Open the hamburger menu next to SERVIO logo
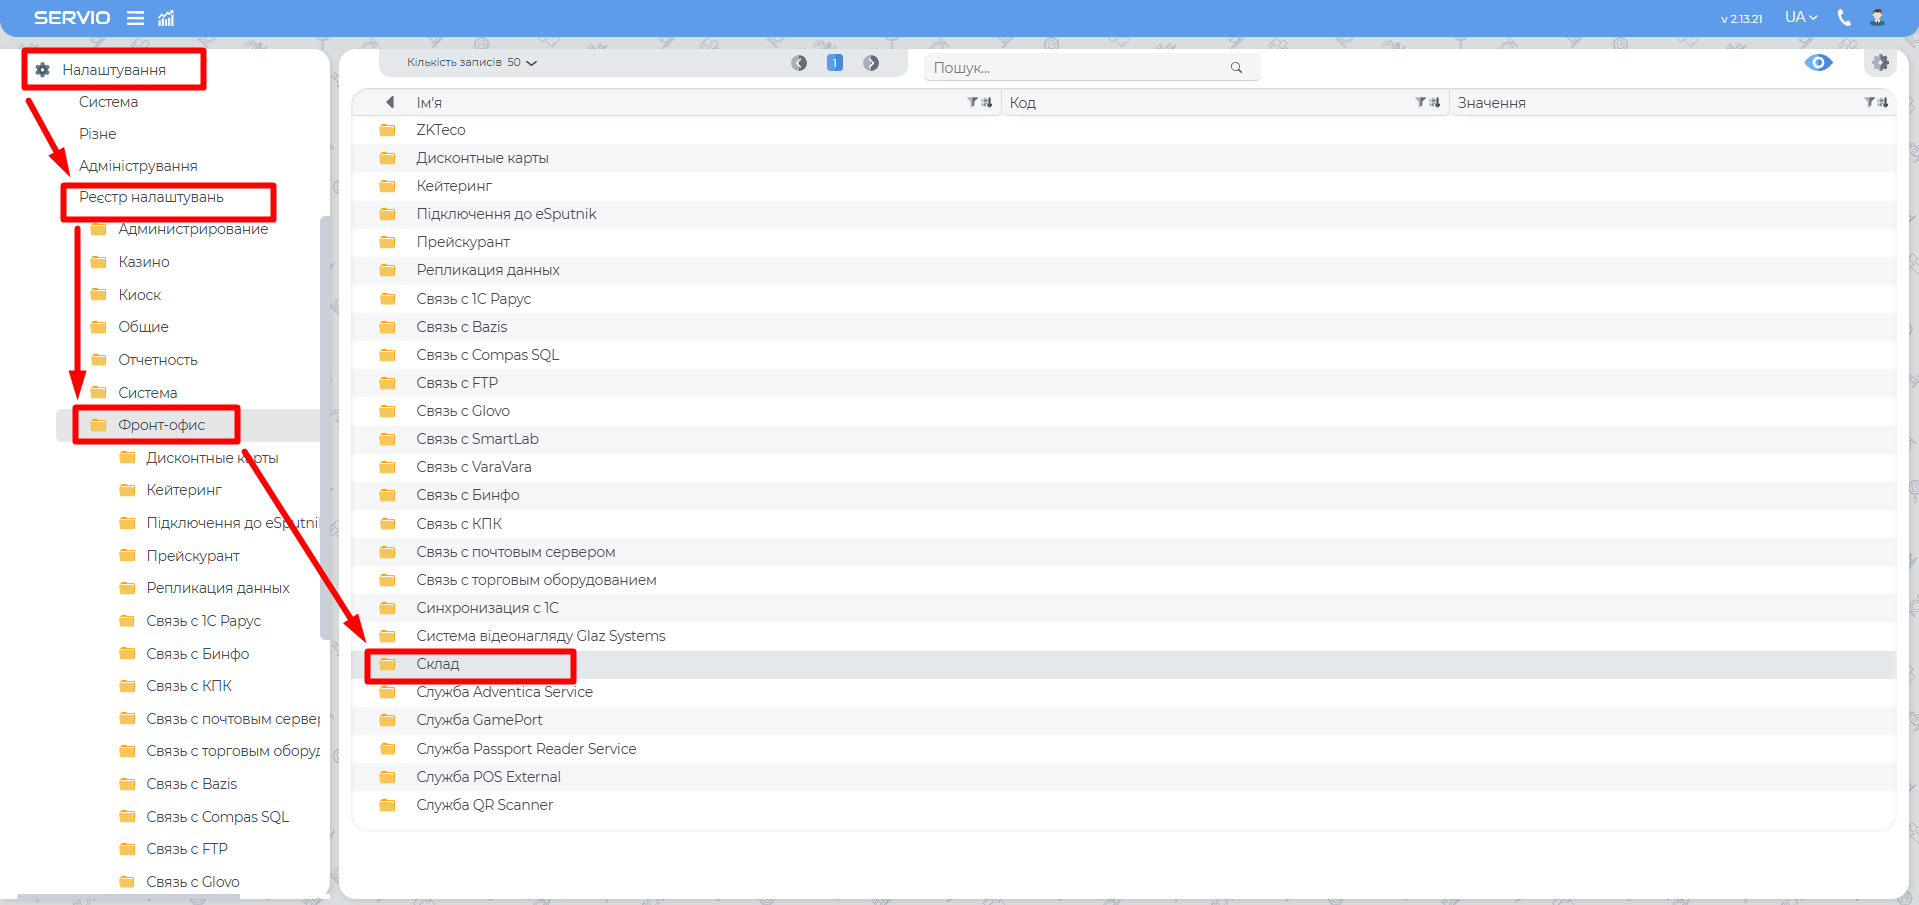 click(135, 18)
